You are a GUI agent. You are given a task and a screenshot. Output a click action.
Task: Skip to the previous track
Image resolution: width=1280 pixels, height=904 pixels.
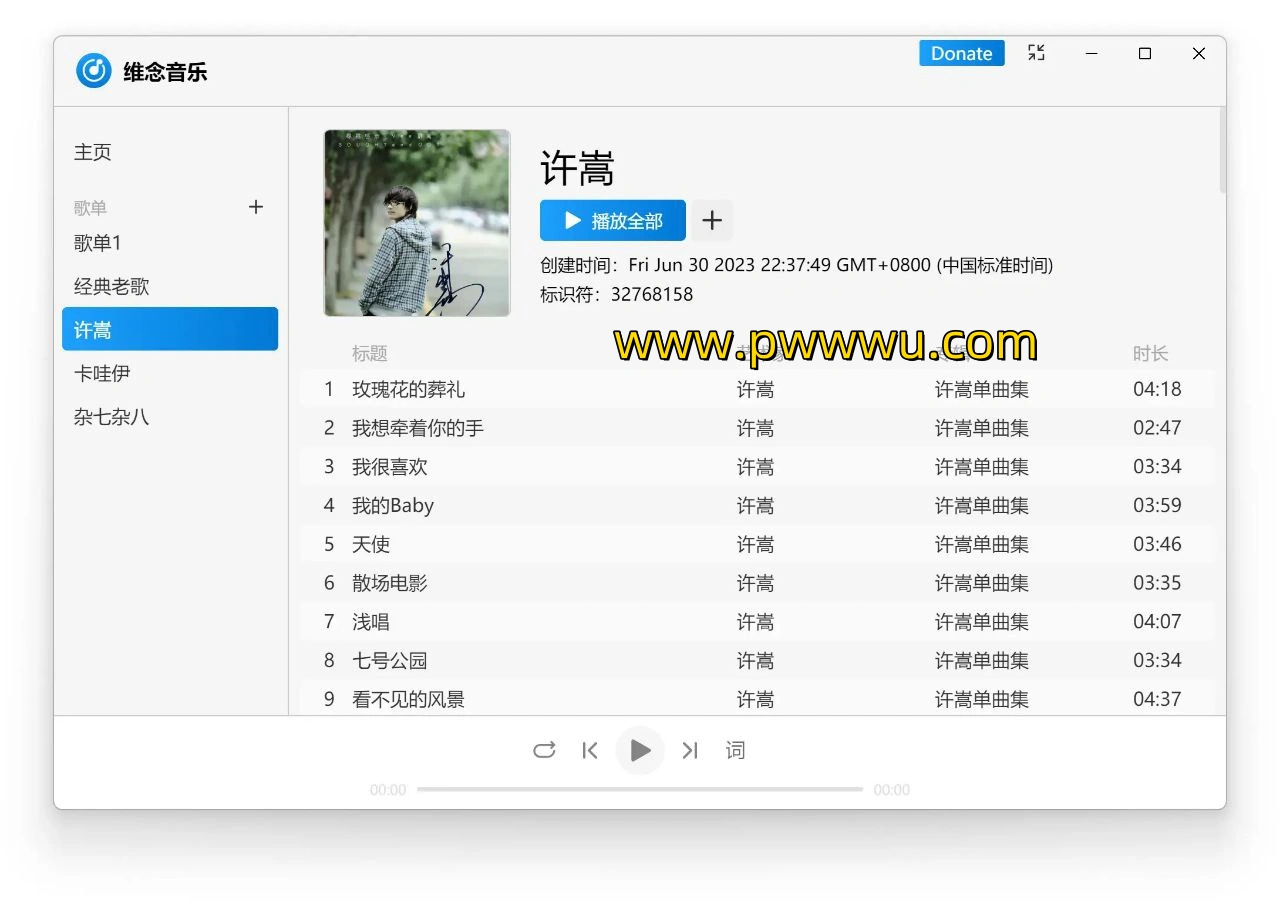pos(590,750)
